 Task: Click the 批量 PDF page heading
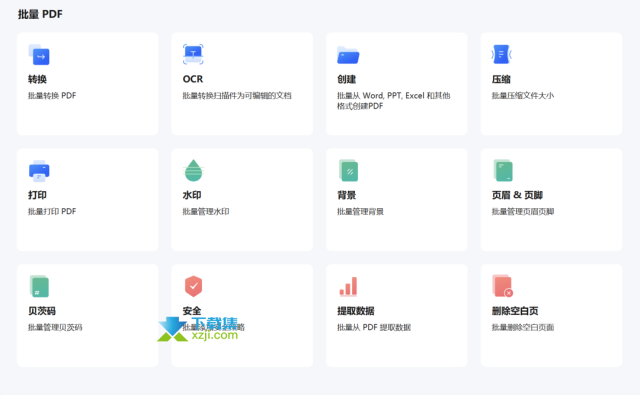40,14
